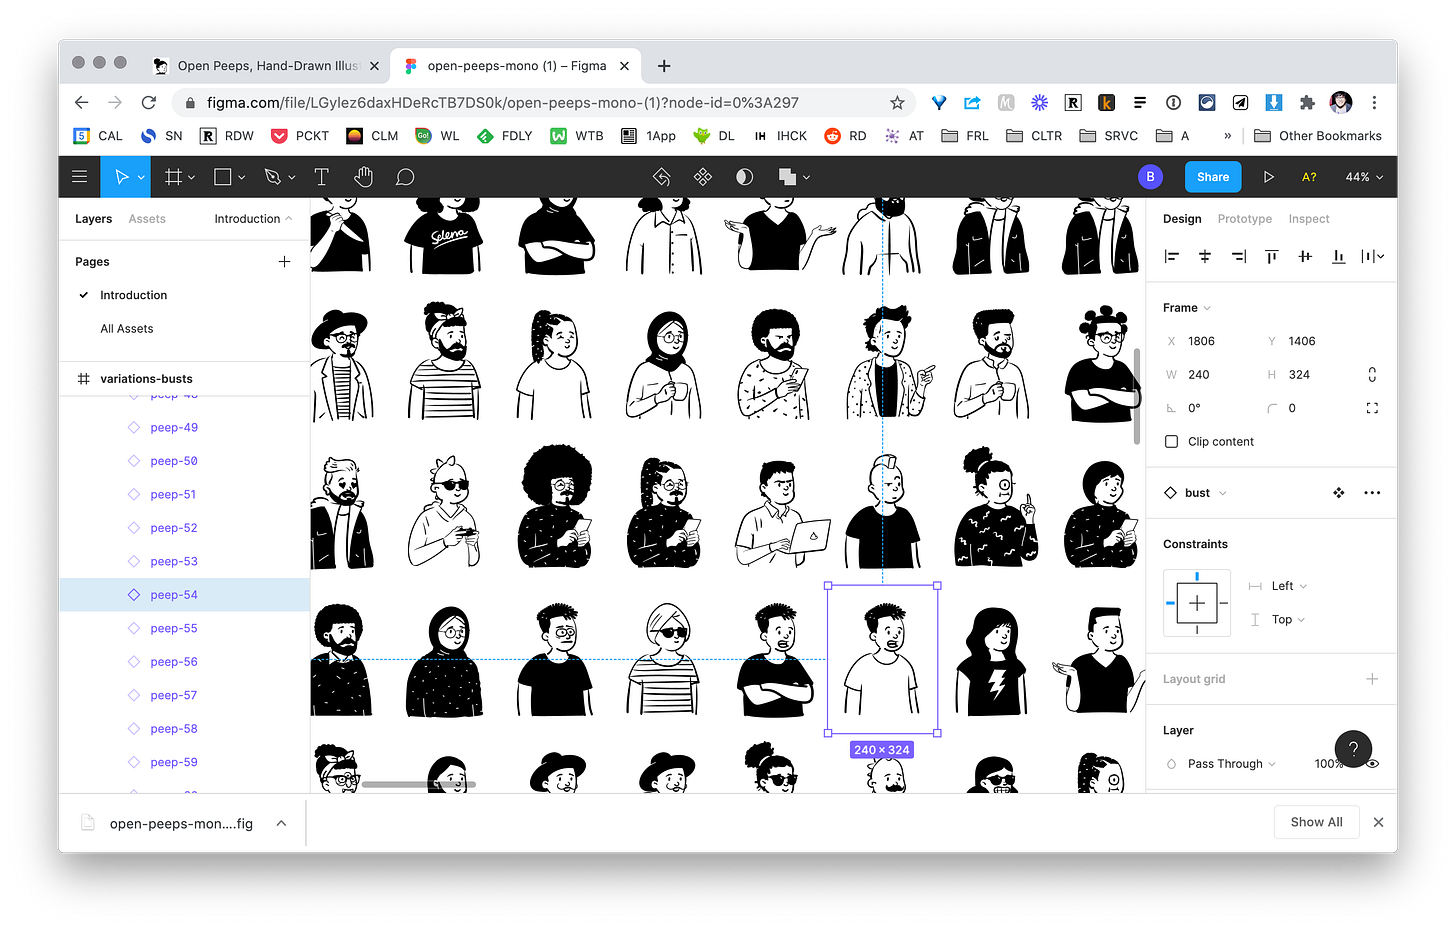
Task: Open the Help question mark button
Action: 1353,748
